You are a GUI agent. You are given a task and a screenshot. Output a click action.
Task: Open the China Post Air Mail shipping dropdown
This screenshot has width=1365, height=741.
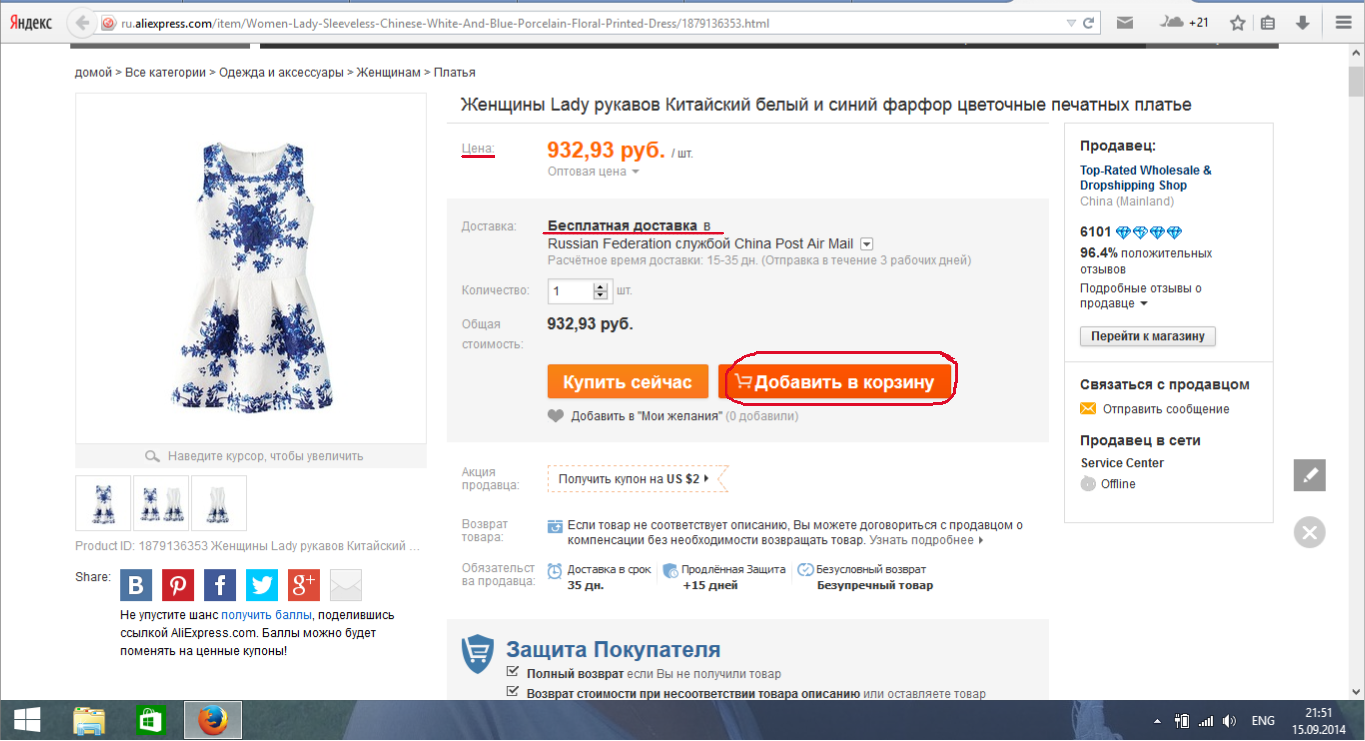point(867,243)
